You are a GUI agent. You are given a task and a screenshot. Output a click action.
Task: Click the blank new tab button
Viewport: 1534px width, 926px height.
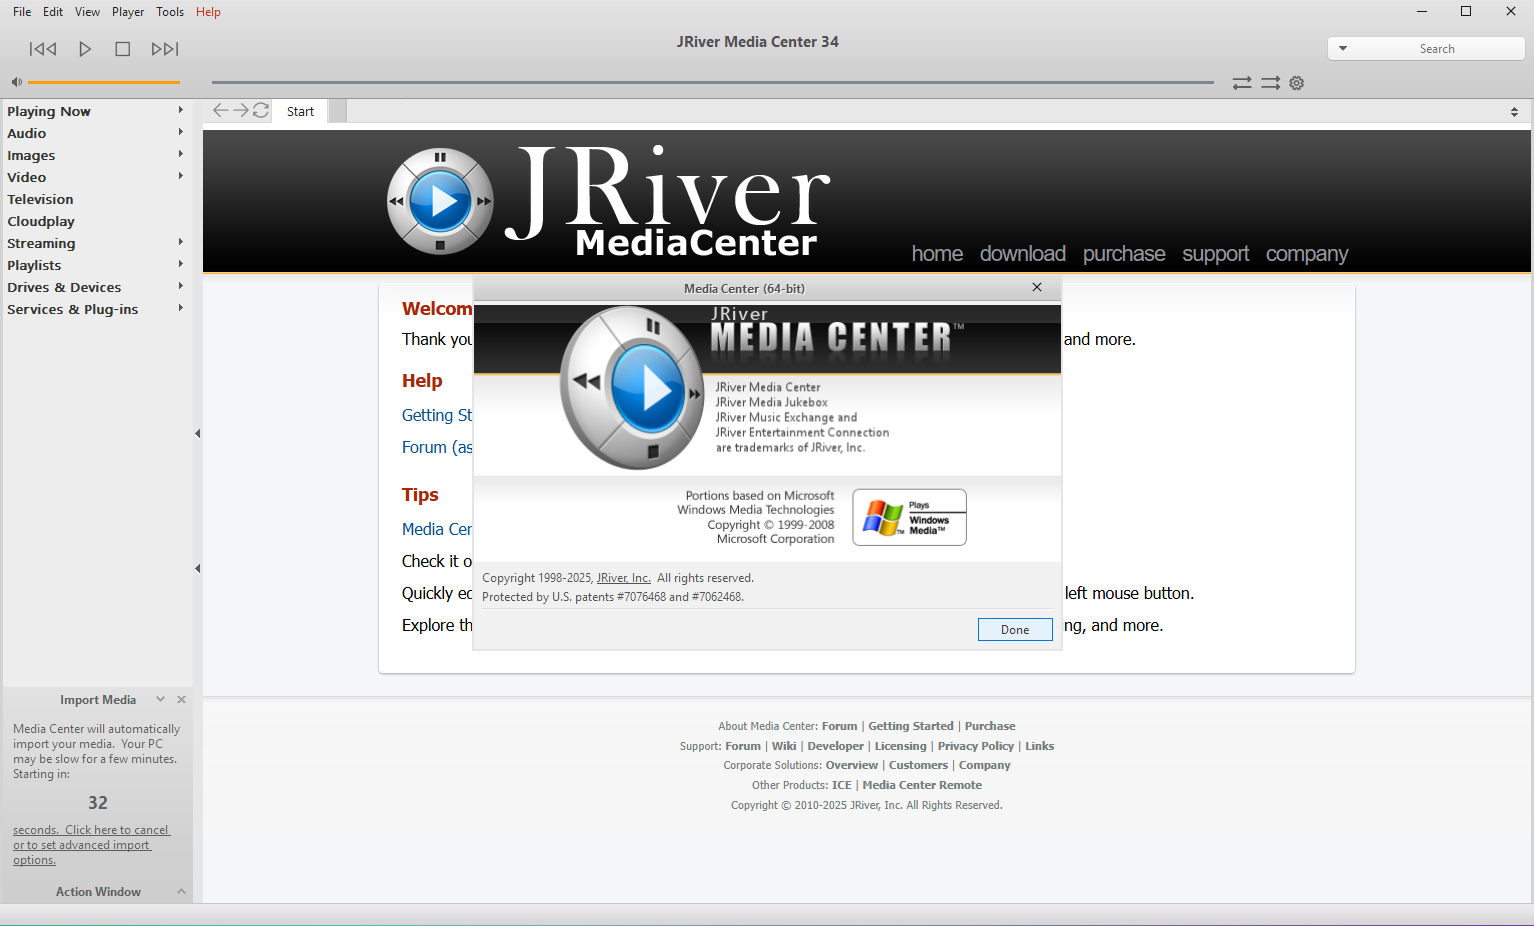pyautogui.click(x=338, y=111)
